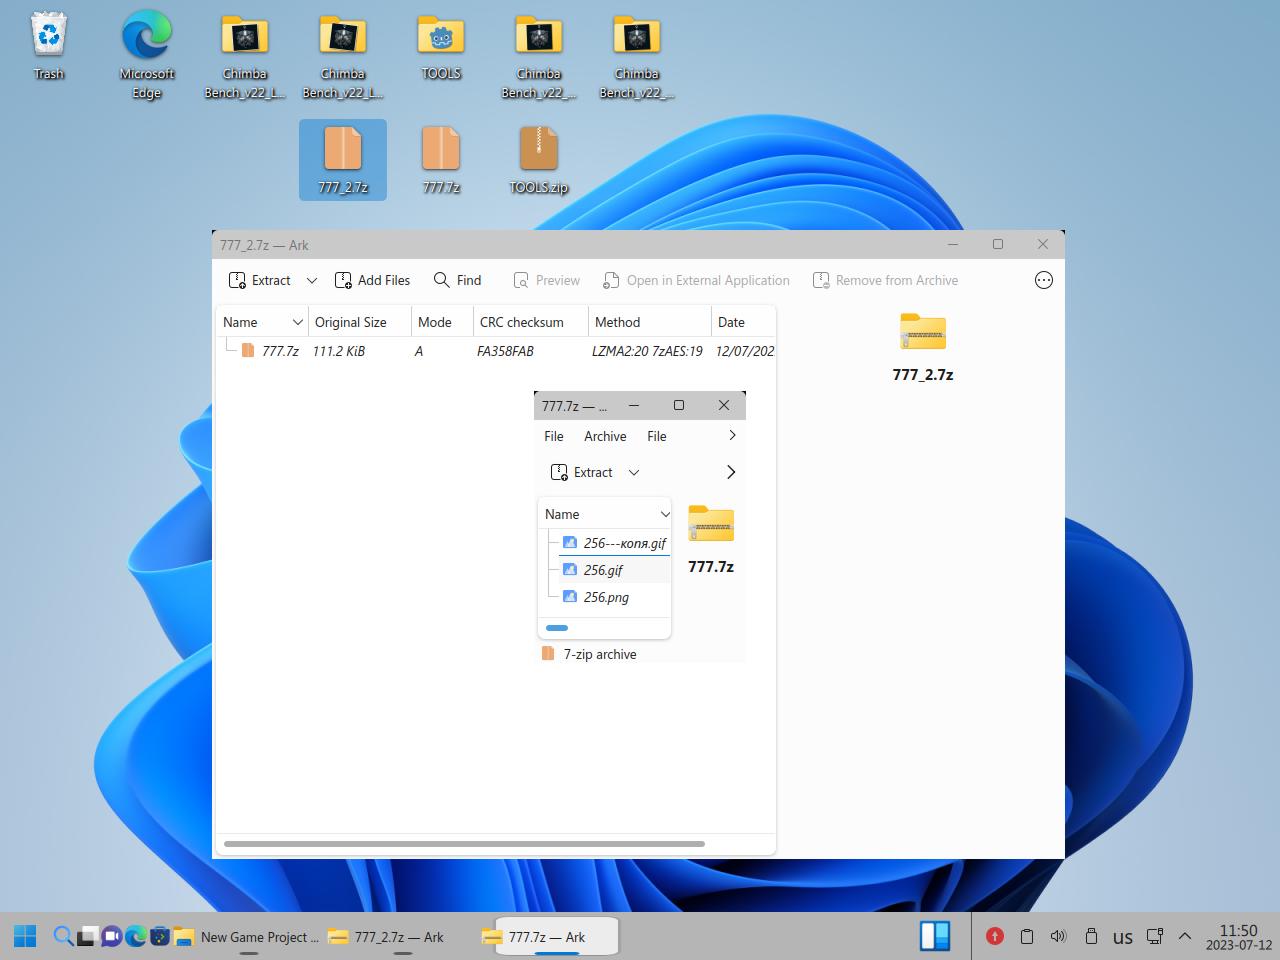The height and width of the screenshot is (960, 1280).
Task: Expand the system tray hidden icons arrow
Action: 1185,936
